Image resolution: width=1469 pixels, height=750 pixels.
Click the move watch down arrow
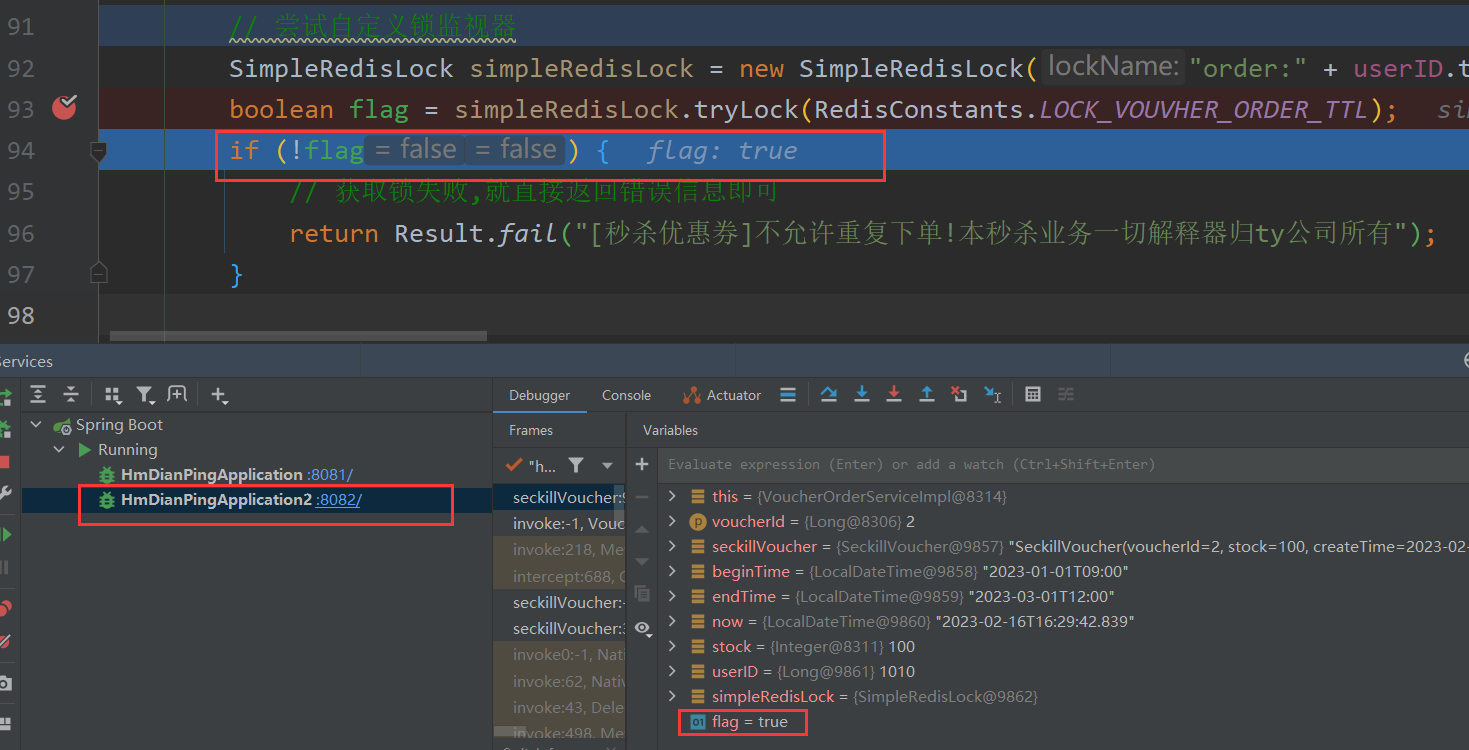point(642,560)
